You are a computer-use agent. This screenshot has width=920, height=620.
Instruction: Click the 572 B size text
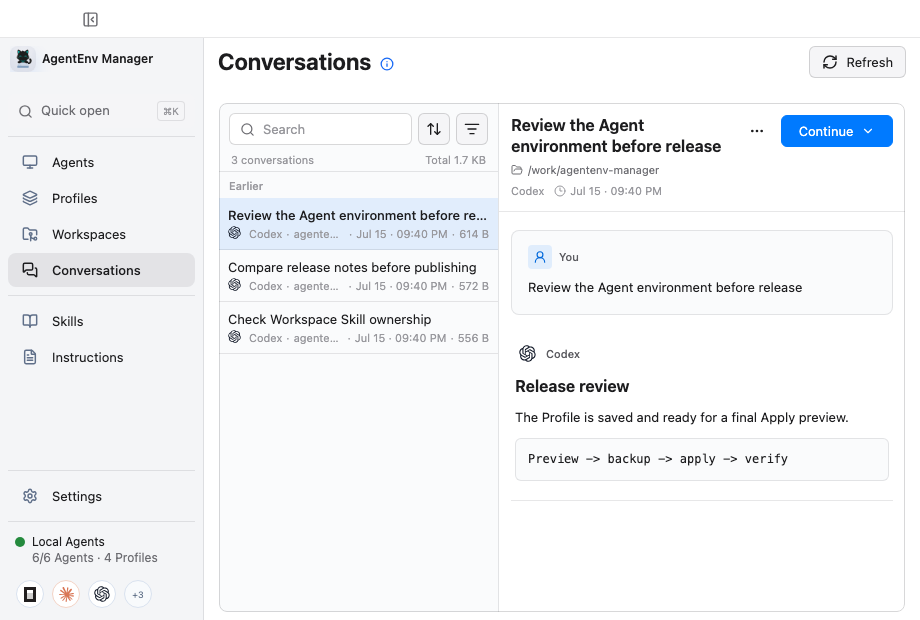[x=473, y=286]
